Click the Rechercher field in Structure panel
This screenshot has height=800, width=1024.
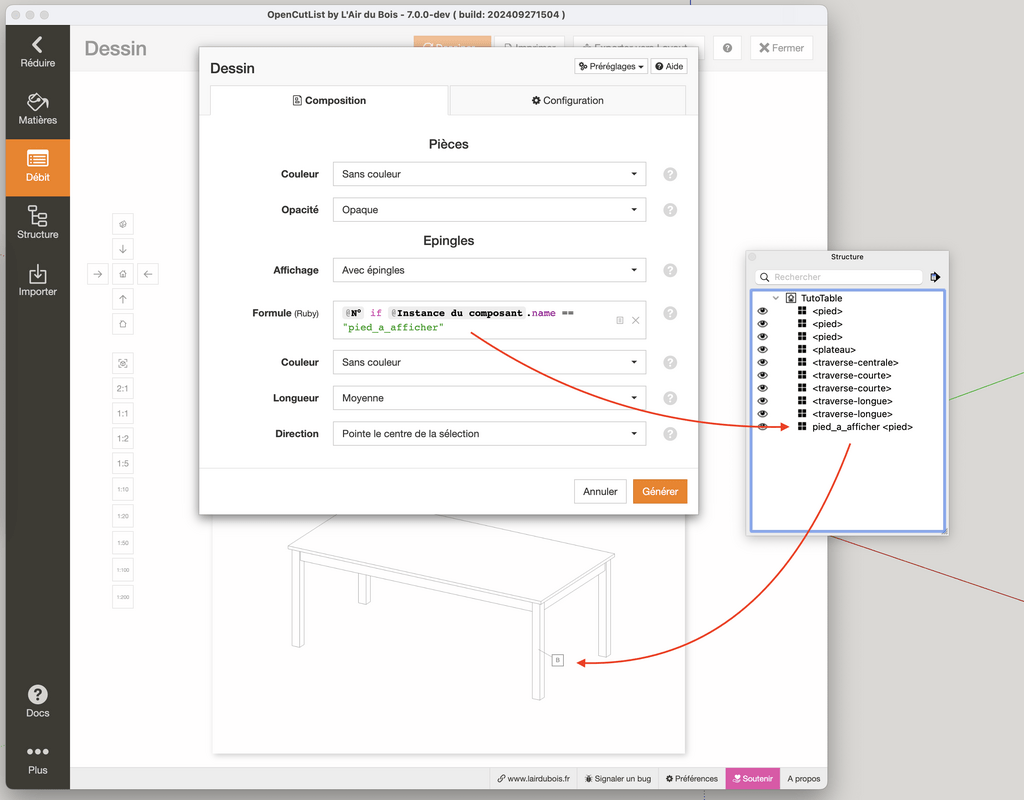pyautogui.click(x=839, y=277)
